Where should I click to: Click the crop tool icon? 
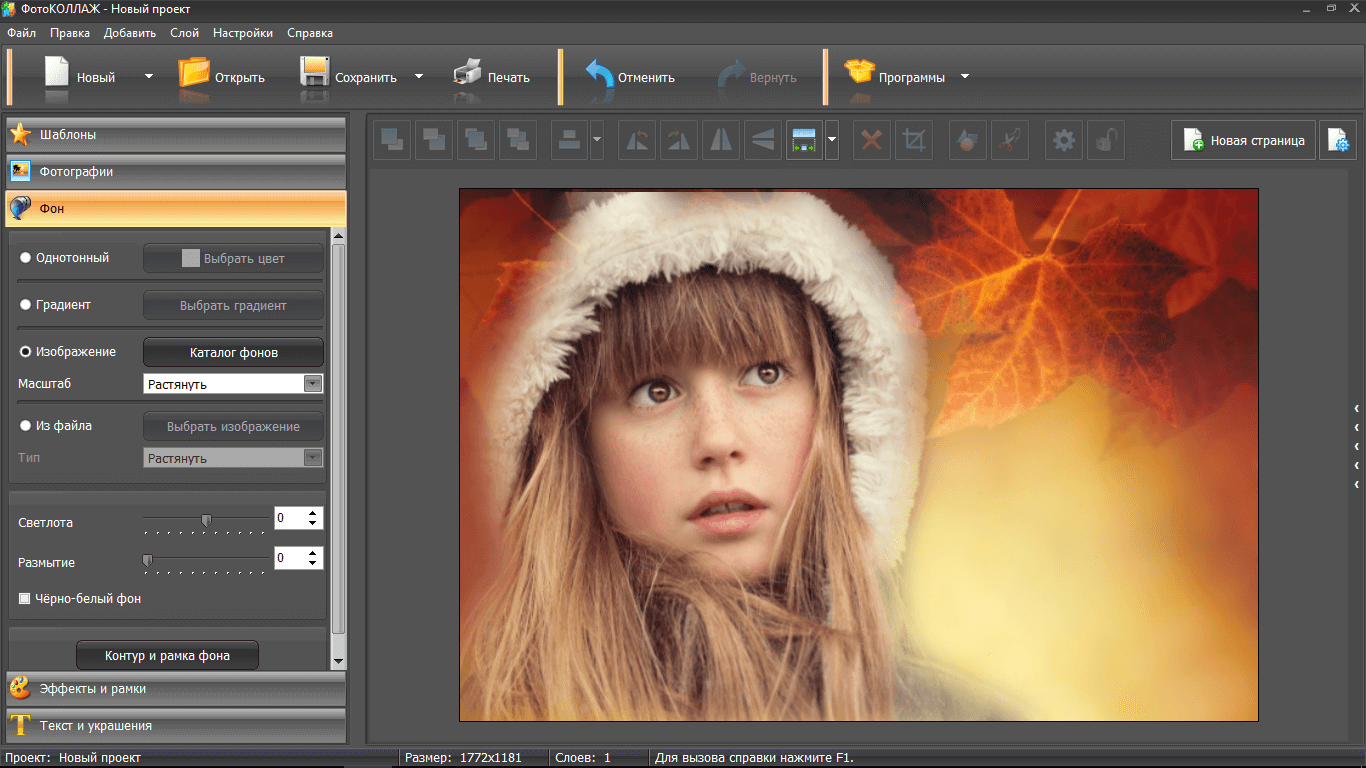(913, 141)
